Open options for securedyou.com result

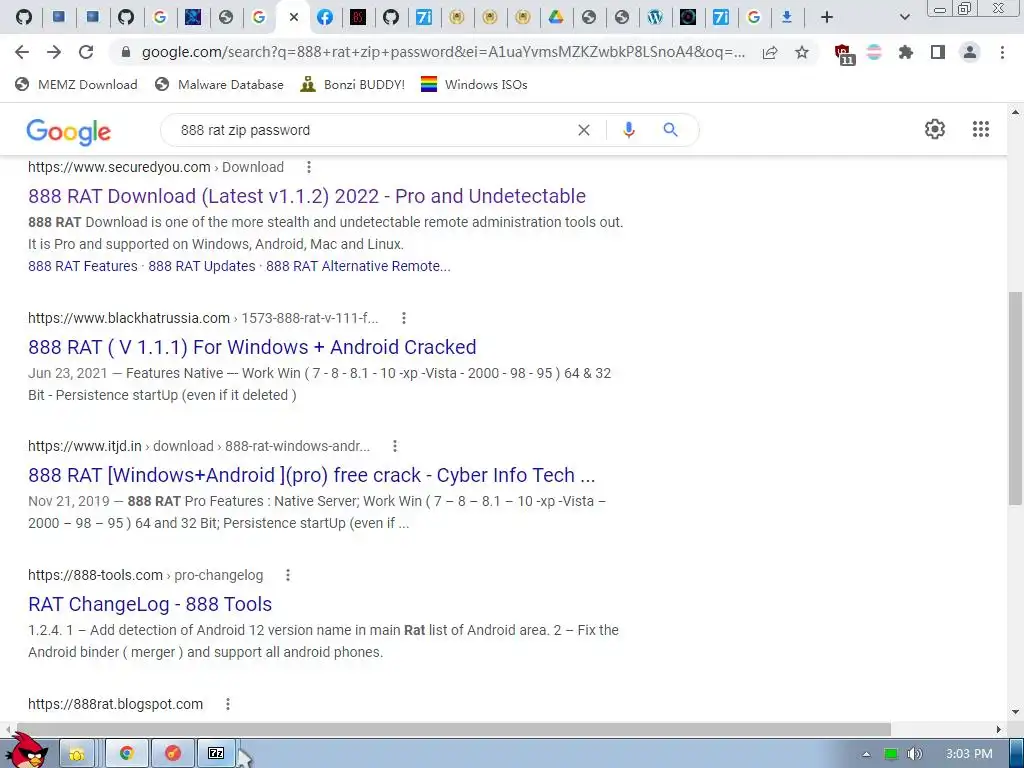pyautogui.click(x=309, y=167)
